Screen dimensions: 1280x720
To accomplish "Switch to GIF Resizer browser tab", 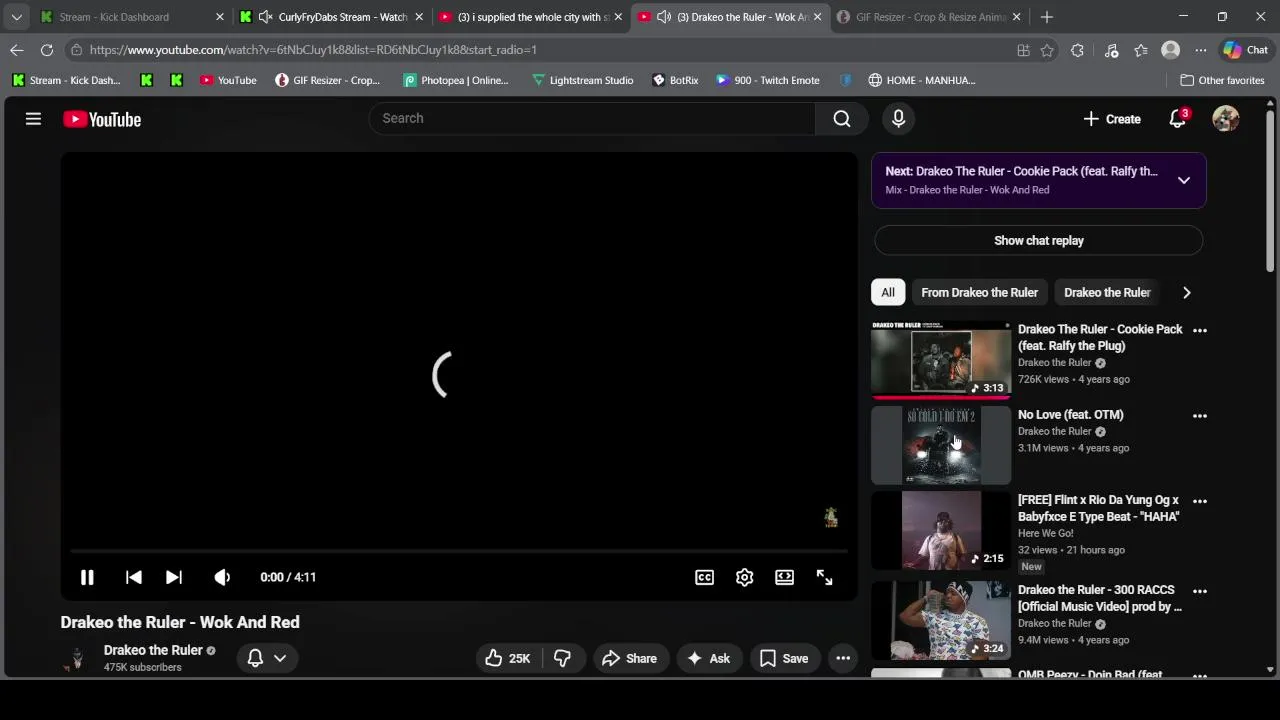I will click(x=930, y=17).
